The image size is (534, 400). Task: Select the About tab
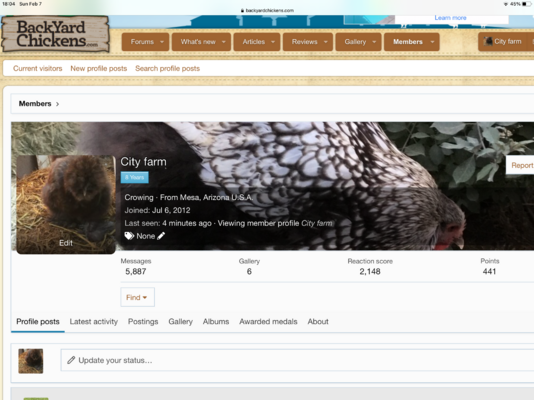click(x=318, y=322)
